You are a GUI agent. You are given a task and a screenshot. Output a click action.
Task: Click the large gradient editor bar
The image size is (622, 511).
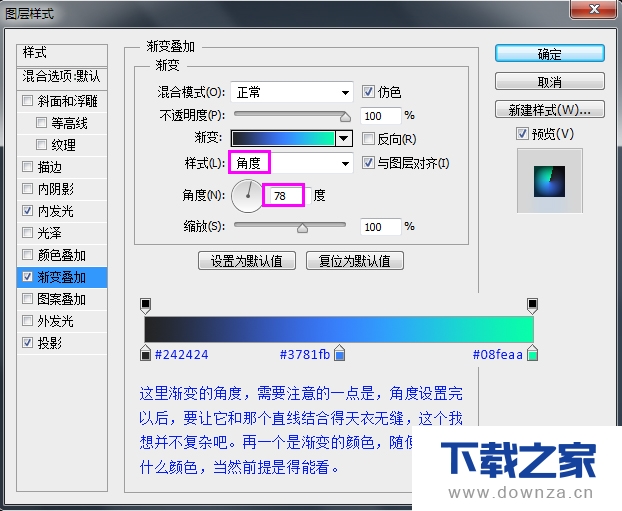(339, 329)
